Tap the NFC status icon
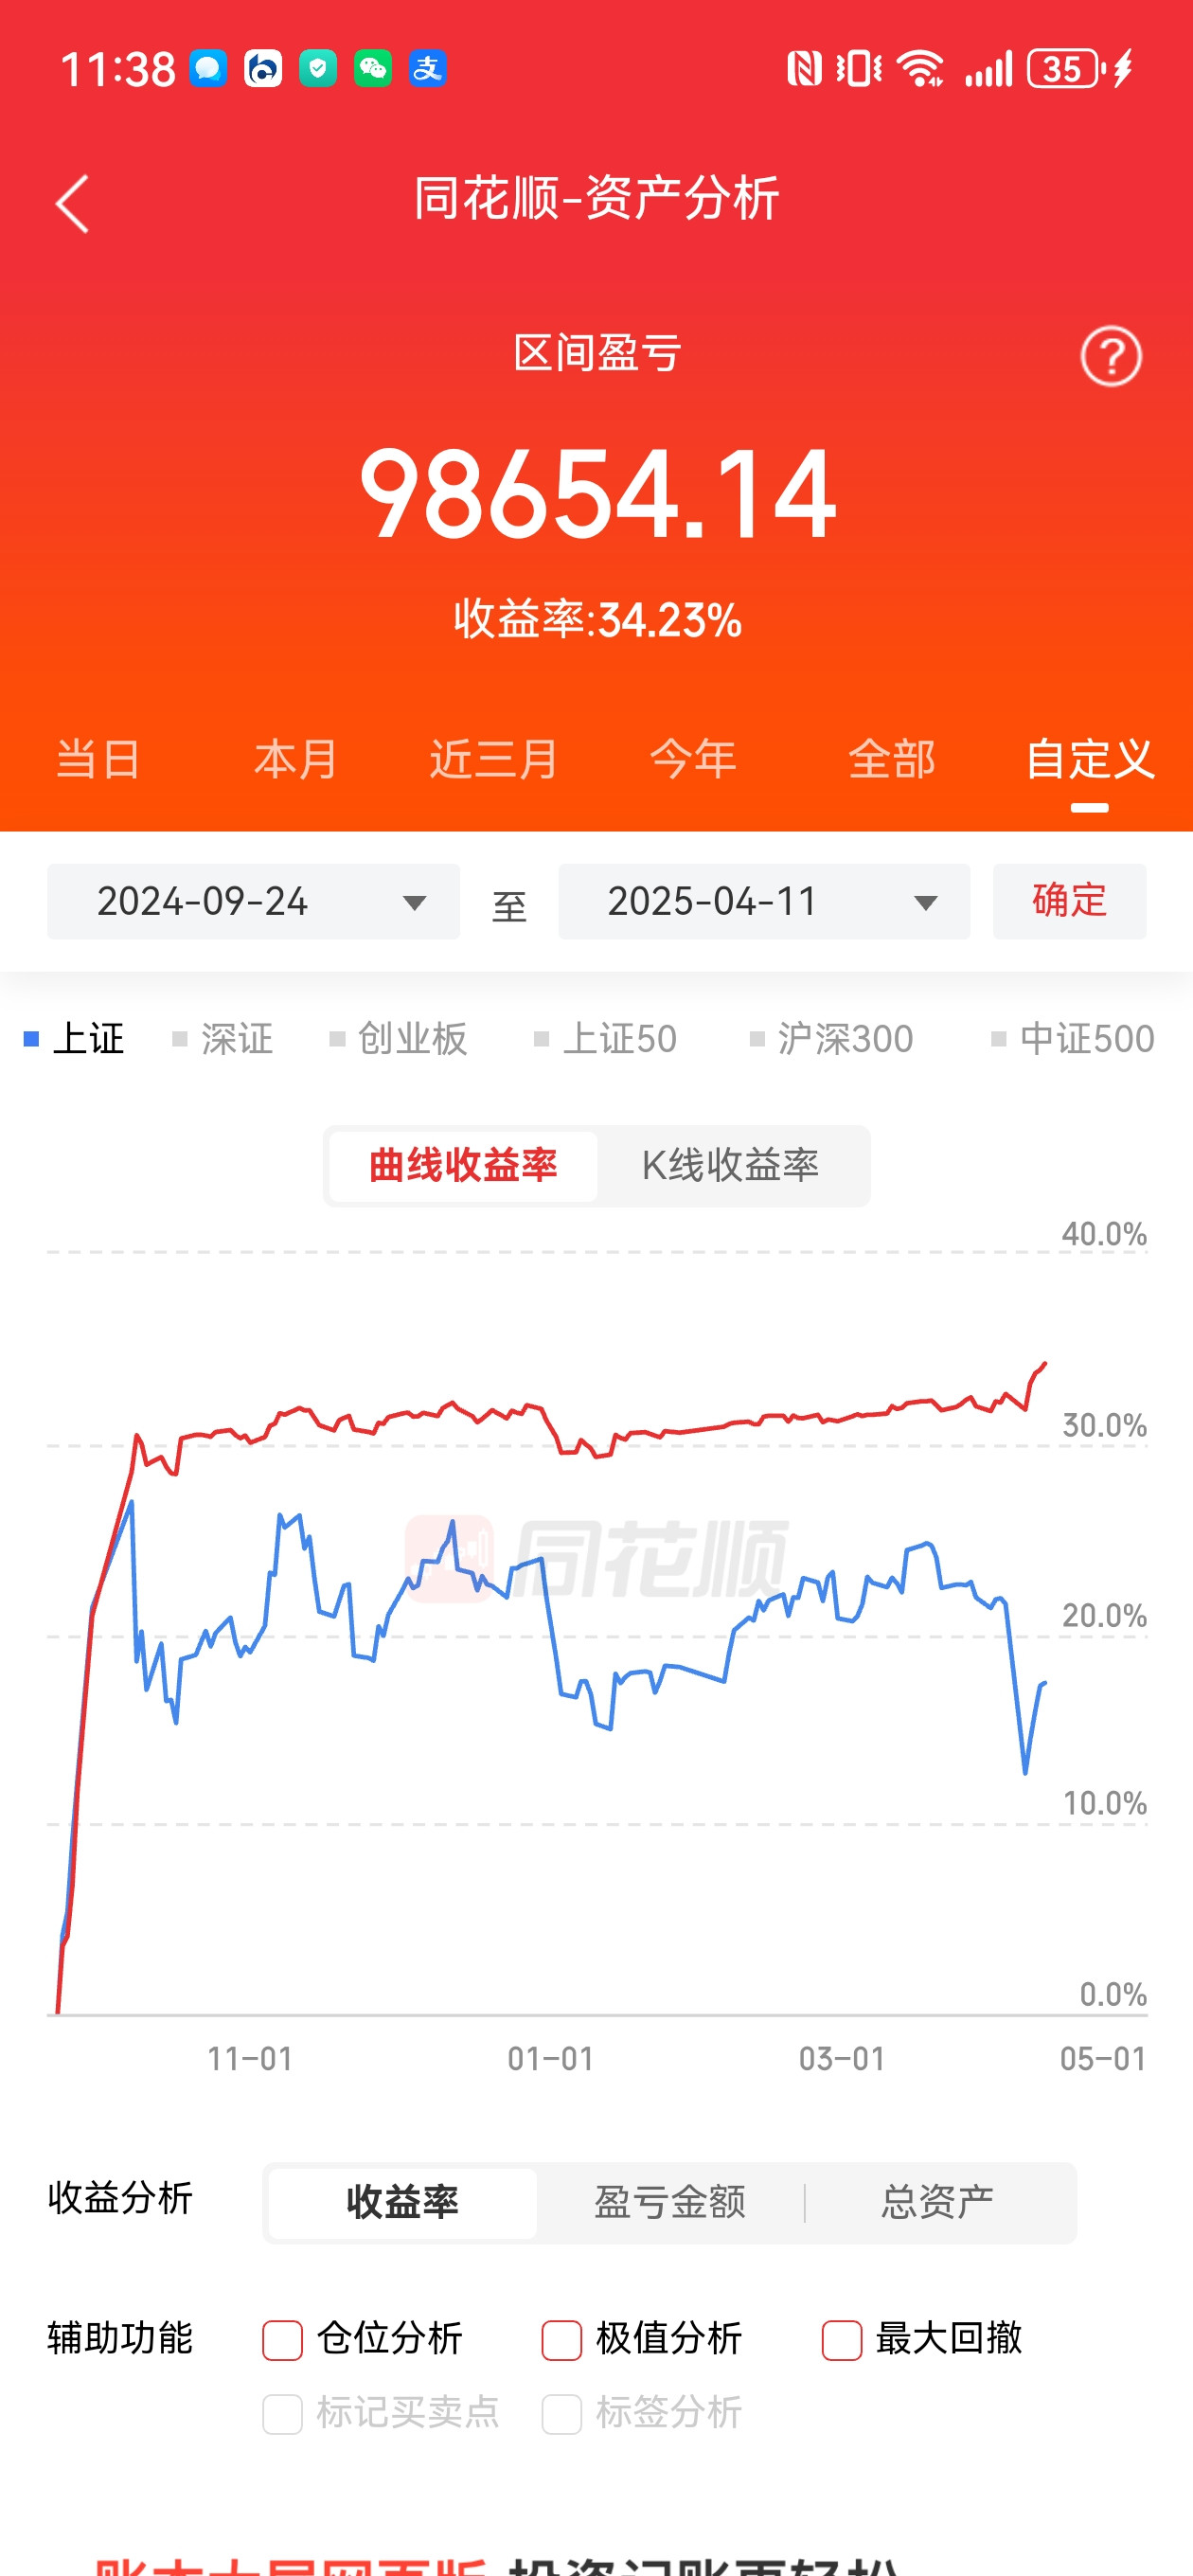Viewport: 1193px width, 2576px height. pos(804,69)
